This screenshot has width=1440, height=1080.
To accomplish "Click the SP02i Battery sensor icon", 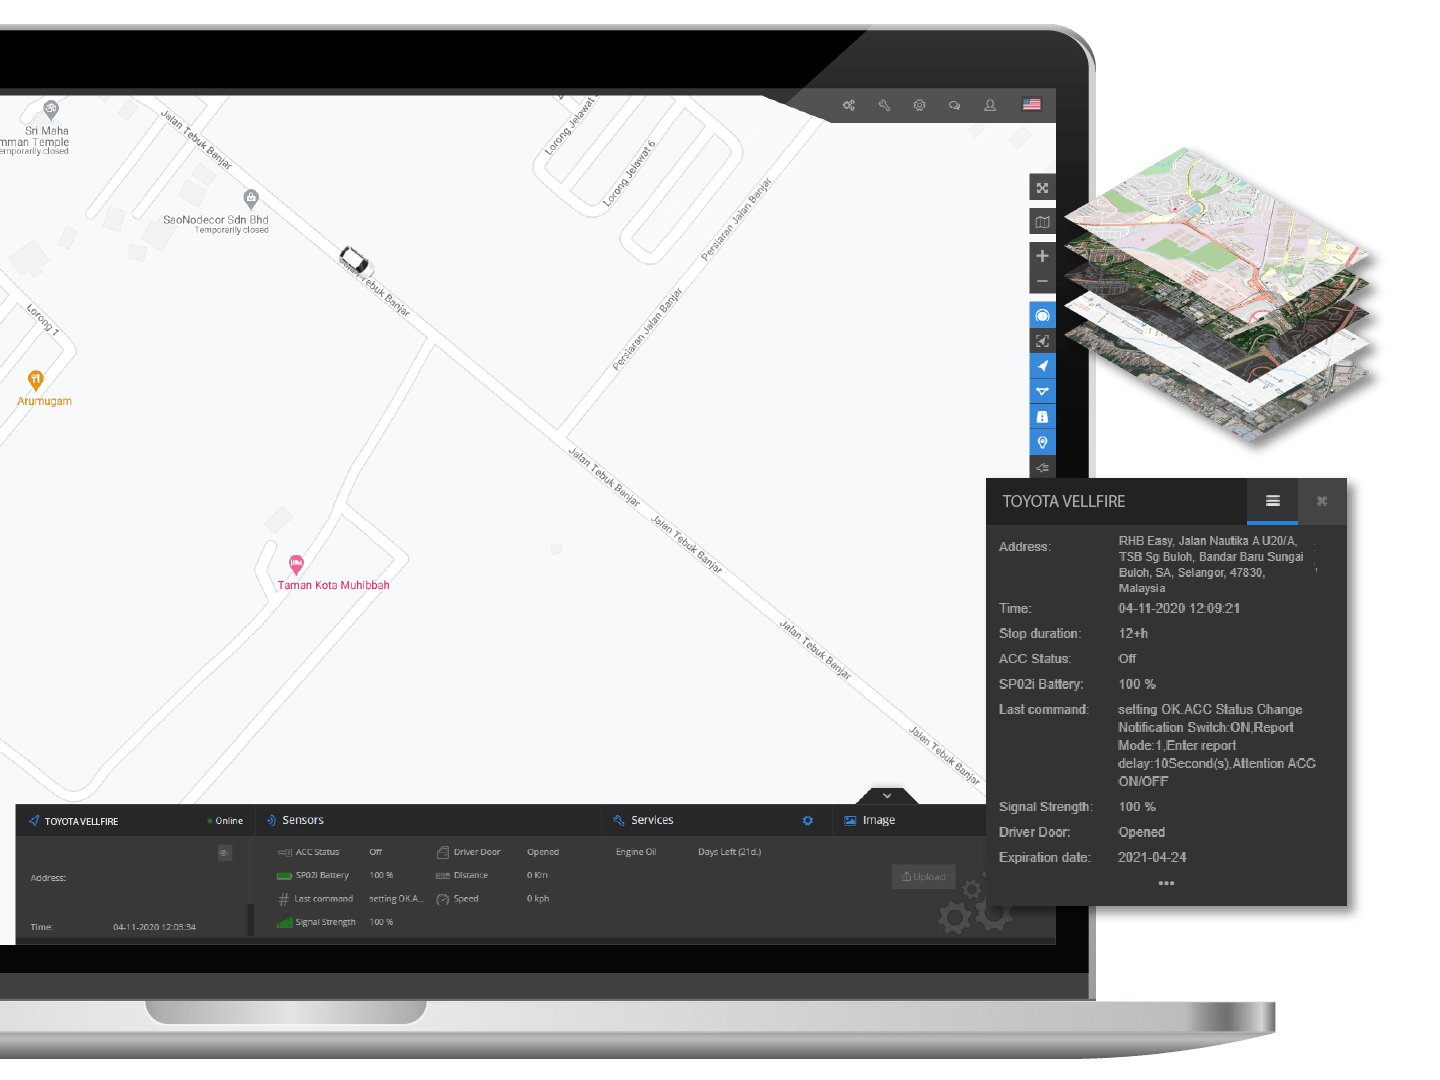I will (284, 876).
